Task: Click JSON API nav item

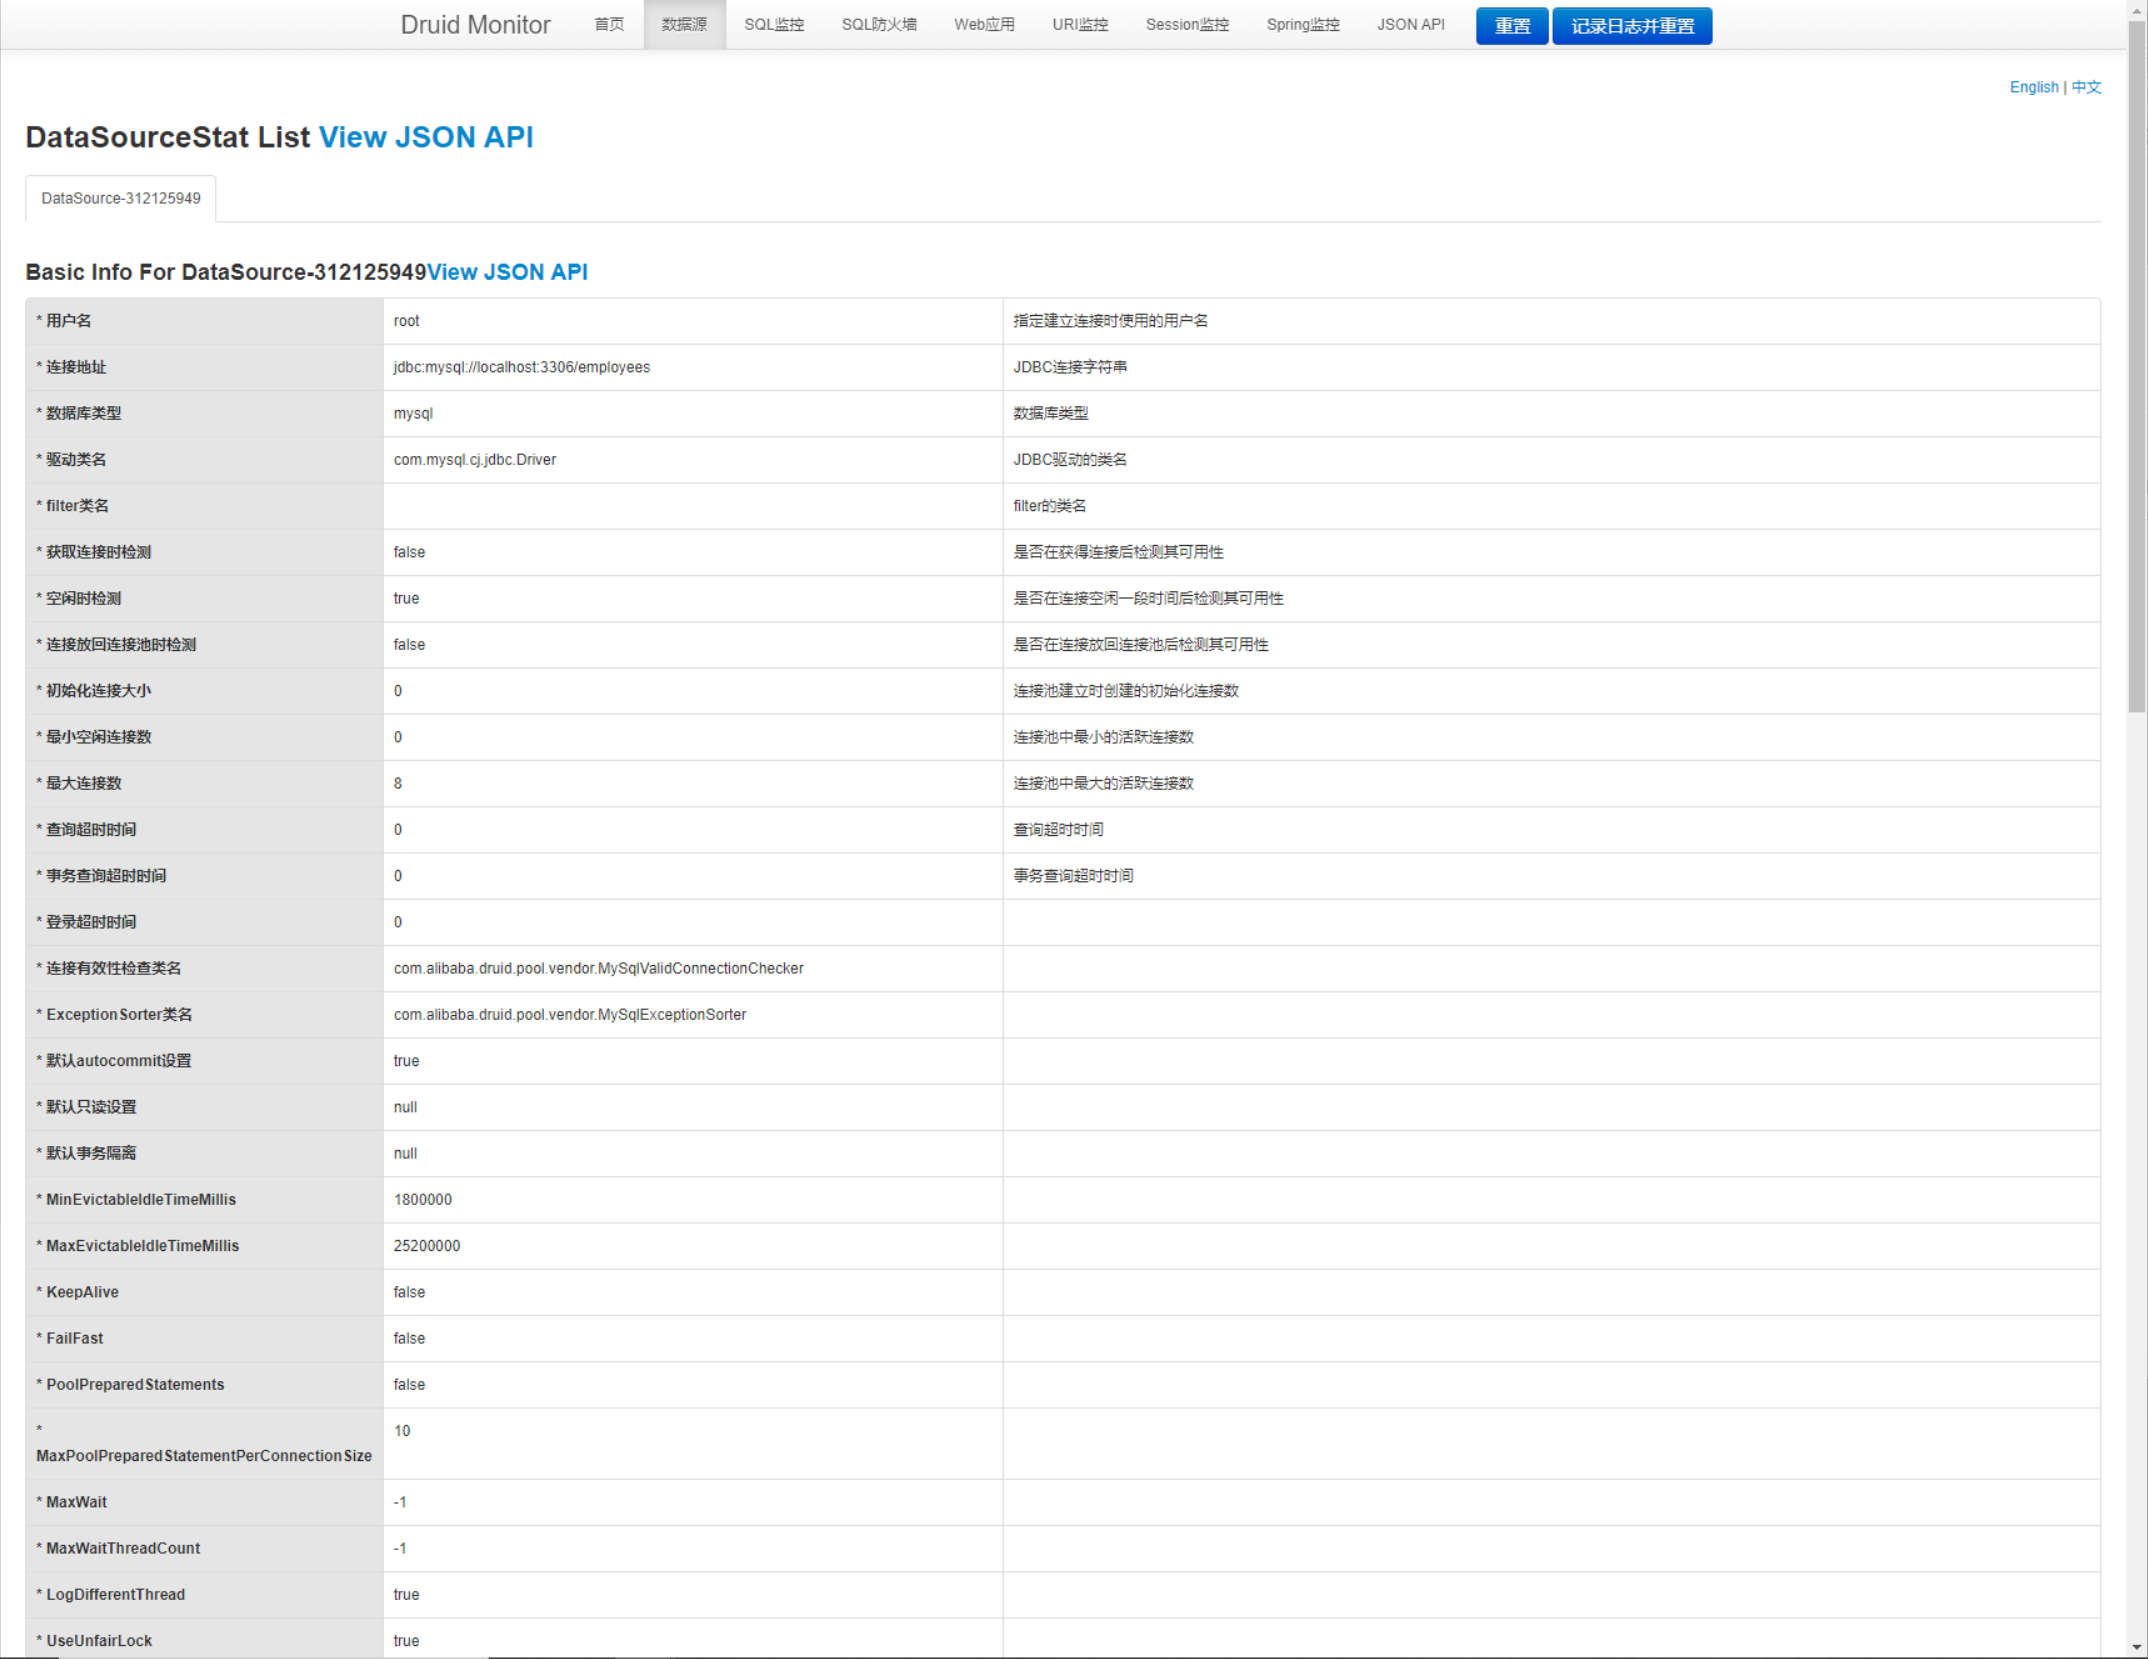Action: point(1410,25)
